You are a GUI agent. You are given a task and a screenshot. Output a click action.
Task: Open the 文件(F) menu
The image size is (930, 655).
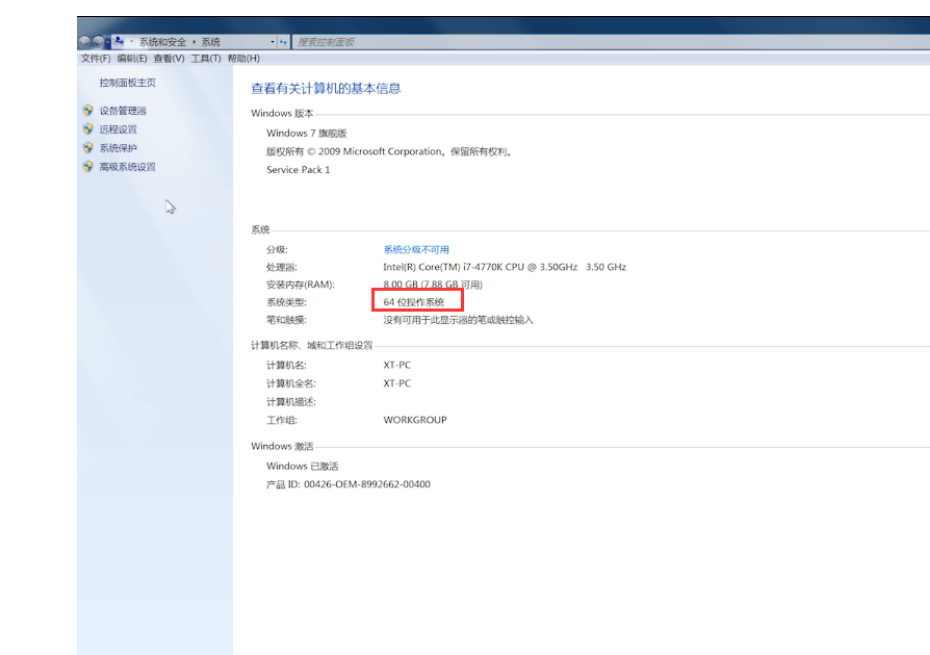pos(95,59)
